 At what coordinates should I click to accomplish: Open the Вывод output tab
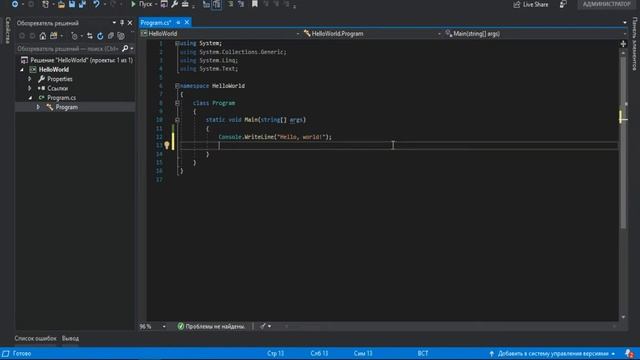pos(70,338)
